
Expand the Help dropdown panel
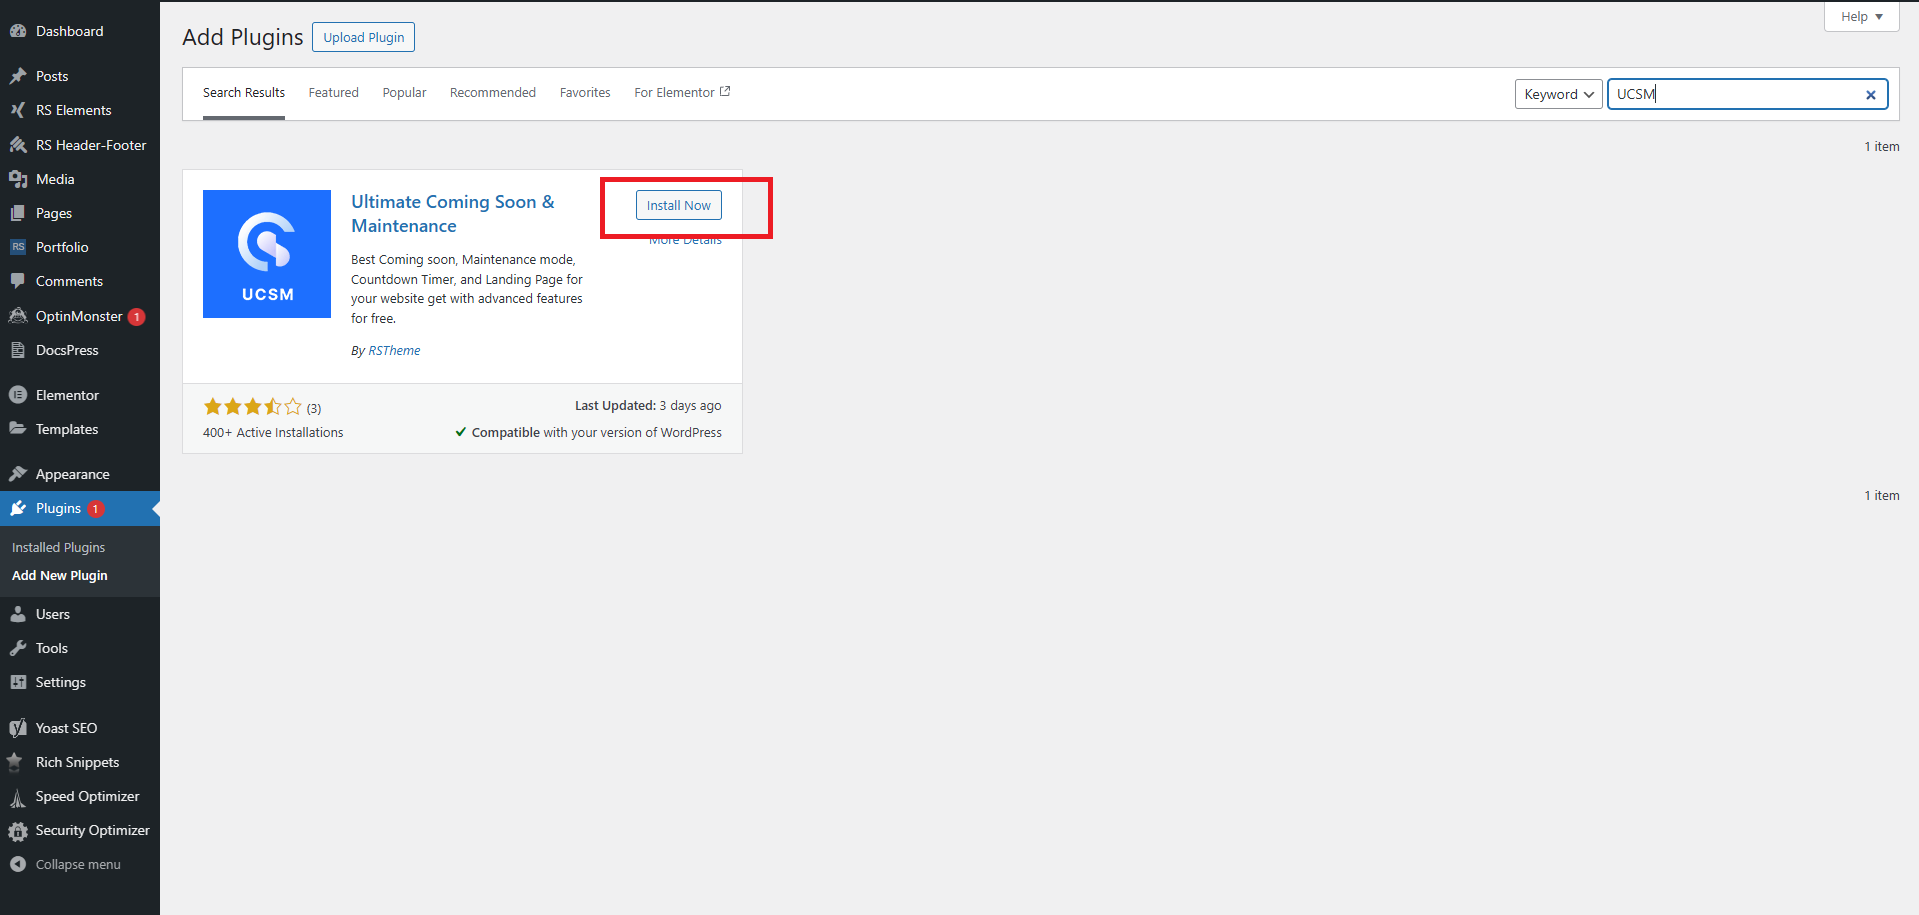(1861, 17)
